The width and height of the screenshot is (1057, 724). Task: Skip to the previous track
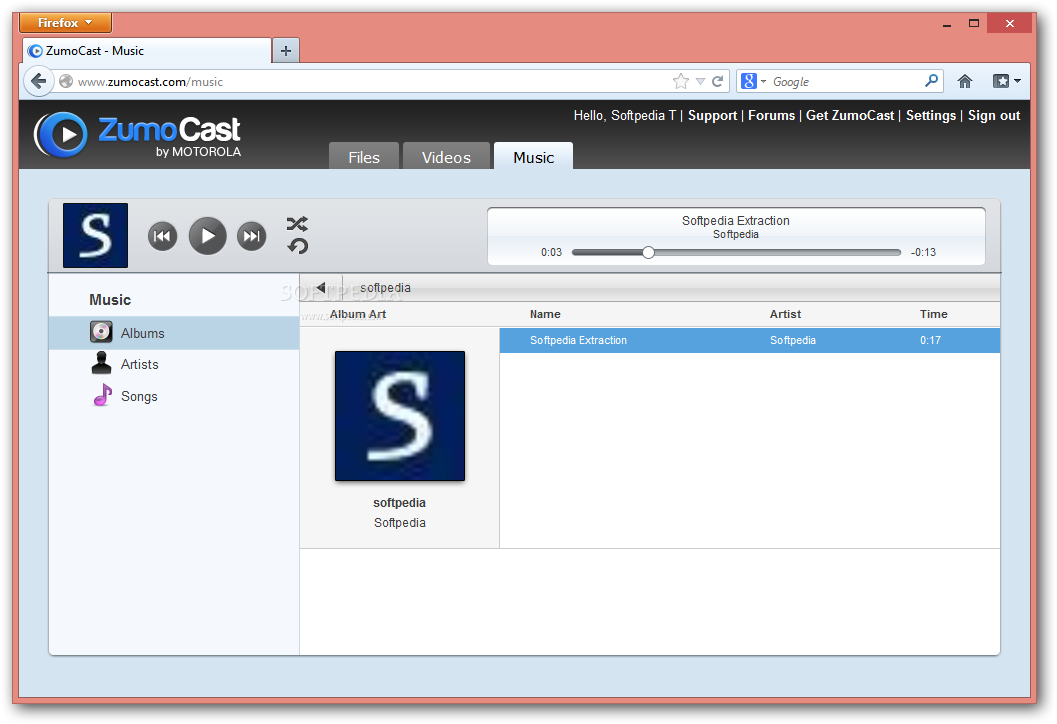pos(162,236)
